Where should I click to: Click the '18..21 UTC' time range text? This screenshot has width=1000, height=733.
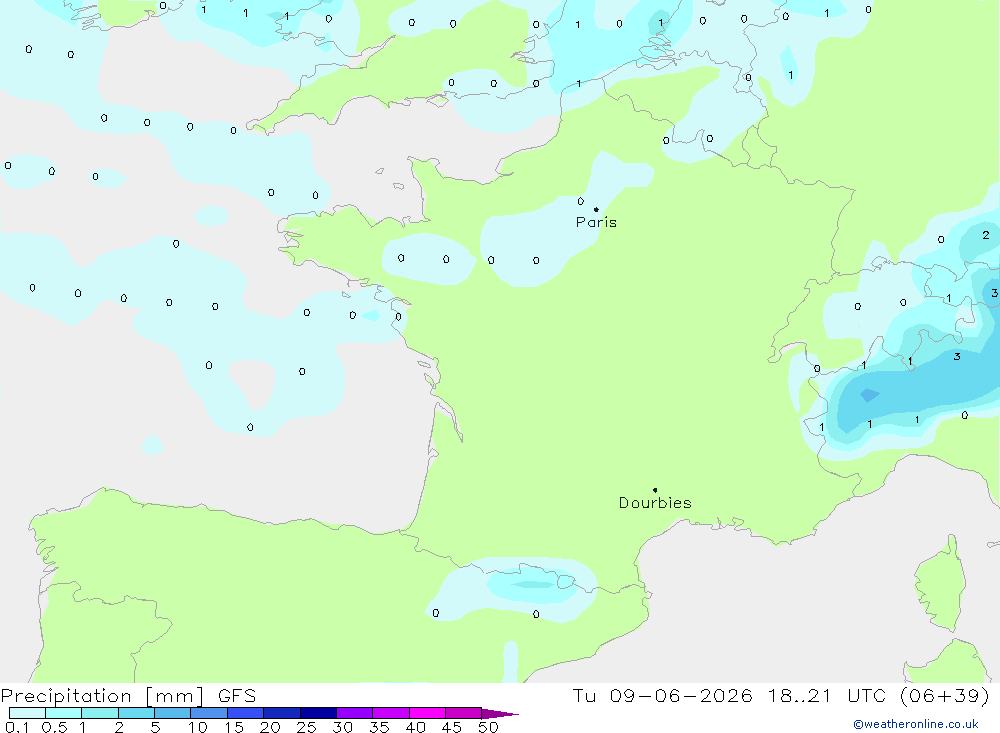pyautogui.click(x=828, y=695)
